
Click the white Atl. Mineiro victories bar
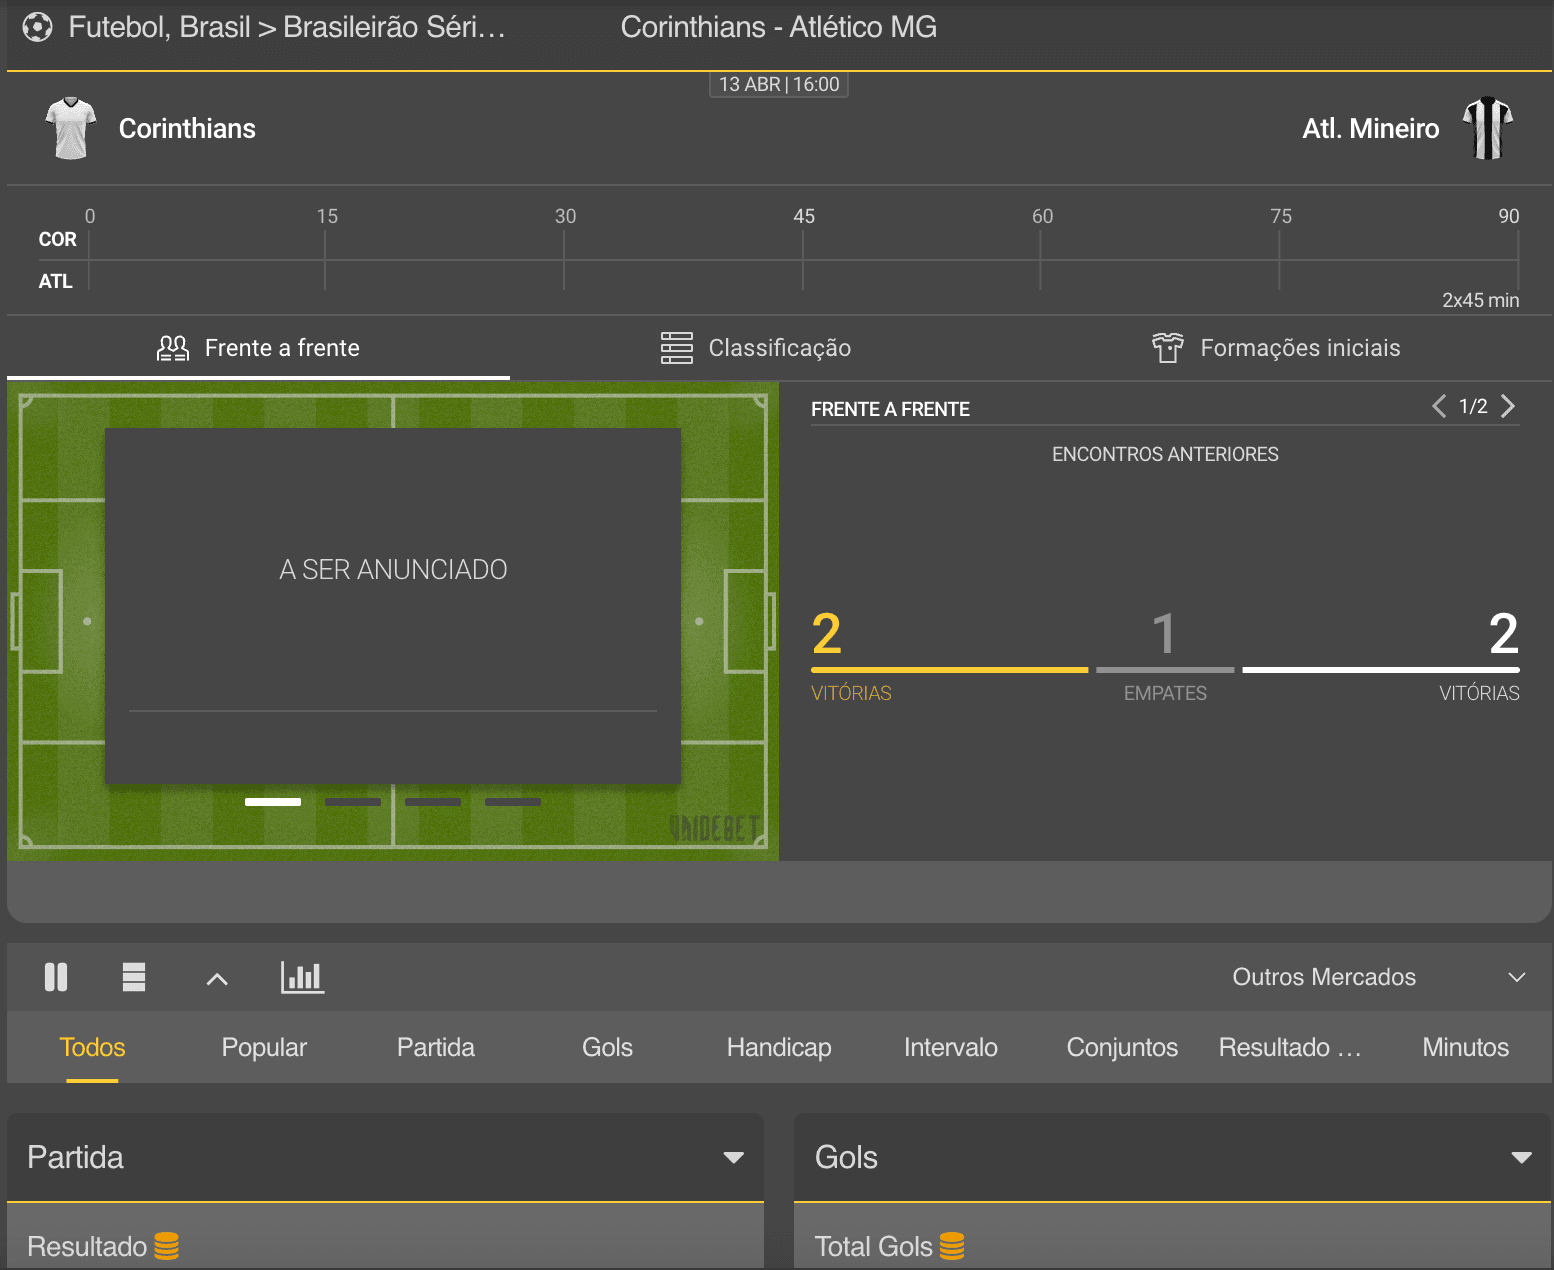coord(1381,670)
